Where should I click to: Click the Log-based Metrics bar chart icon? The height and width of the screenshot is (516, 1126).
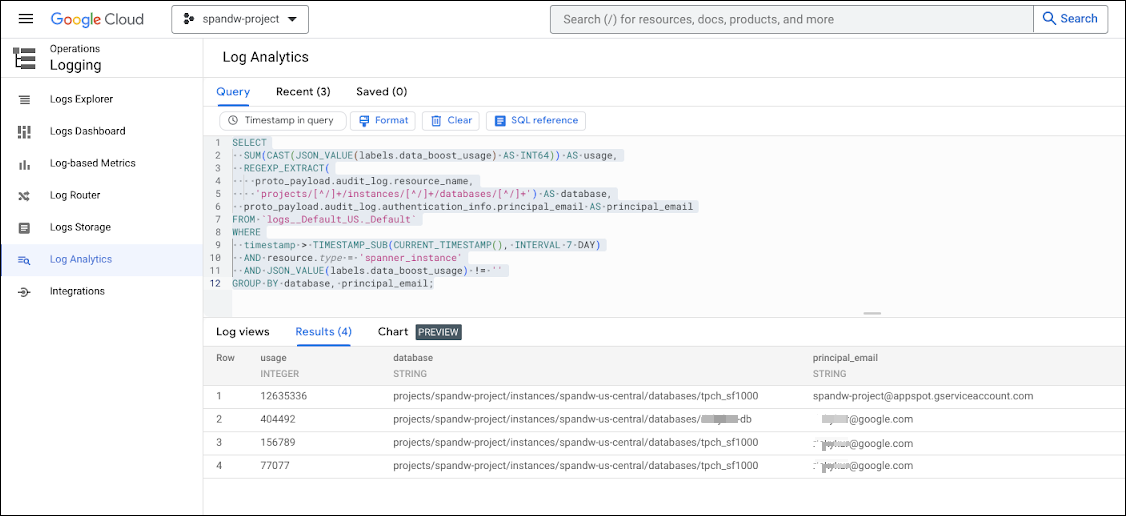tap(25, 163)
